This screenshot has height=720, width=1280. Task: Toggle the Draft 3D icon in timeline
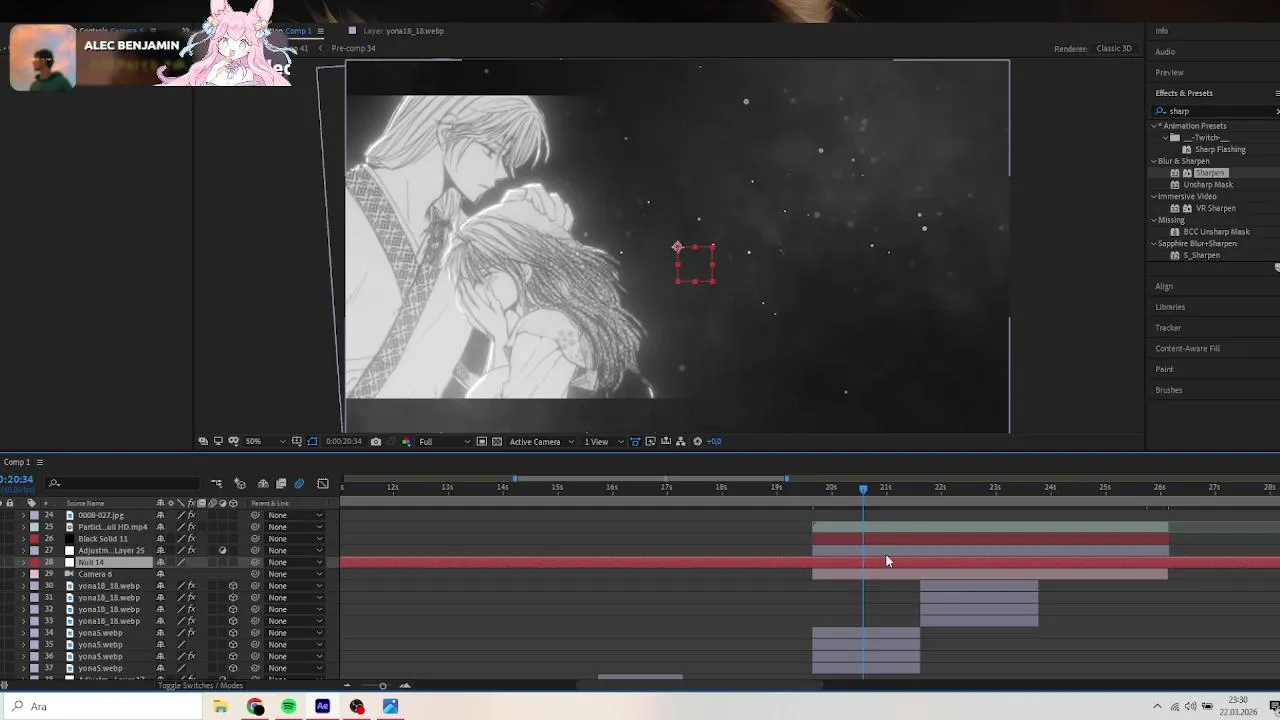pyautogui.click(x=240, y=484)
